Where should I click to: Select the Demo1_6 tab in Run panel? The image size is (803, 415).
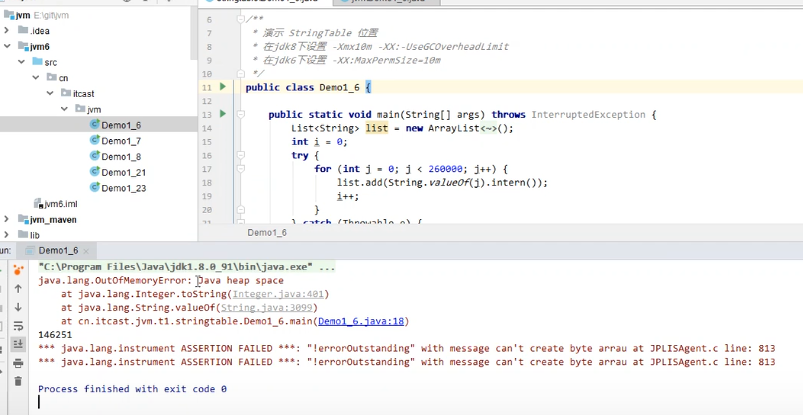pyautogui.click(x=58, y=251)
